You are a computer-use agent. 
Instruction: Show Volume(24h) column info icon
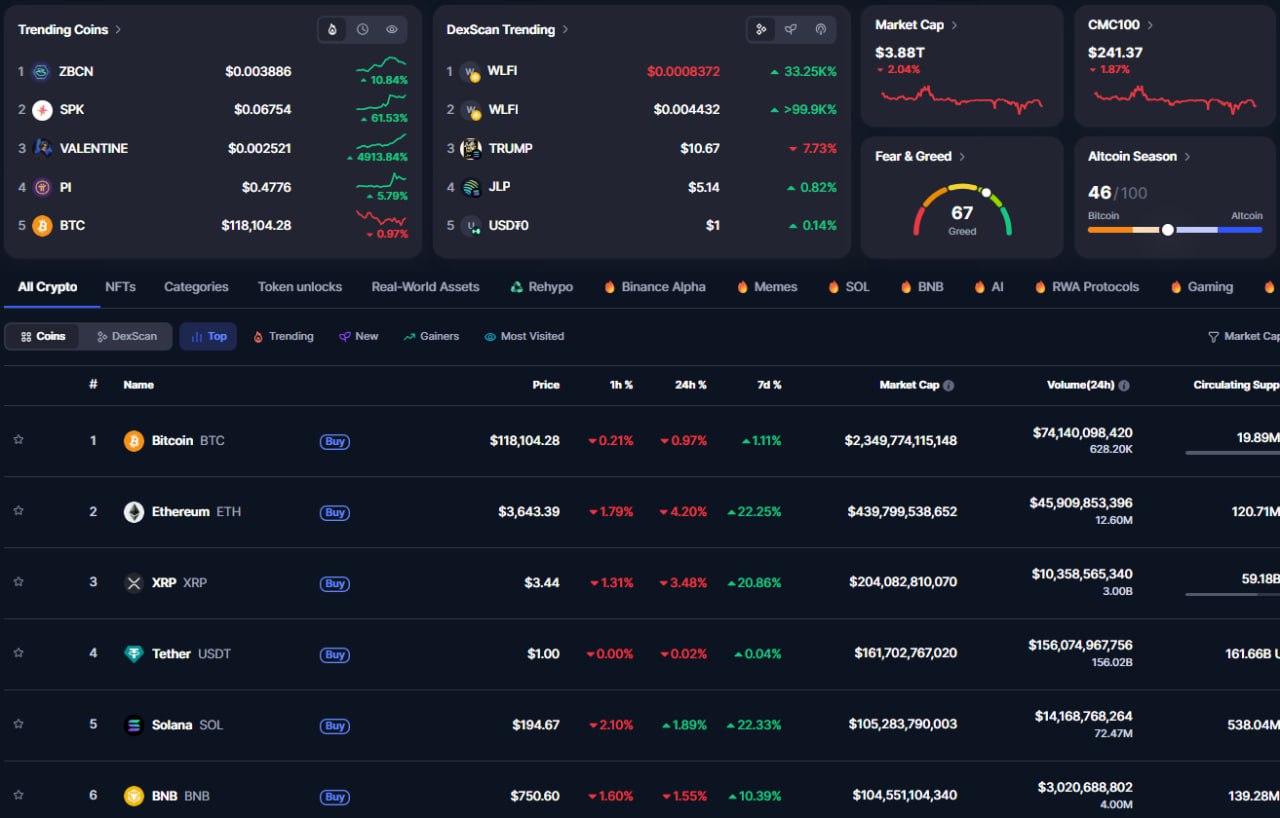click(1124, 385)
